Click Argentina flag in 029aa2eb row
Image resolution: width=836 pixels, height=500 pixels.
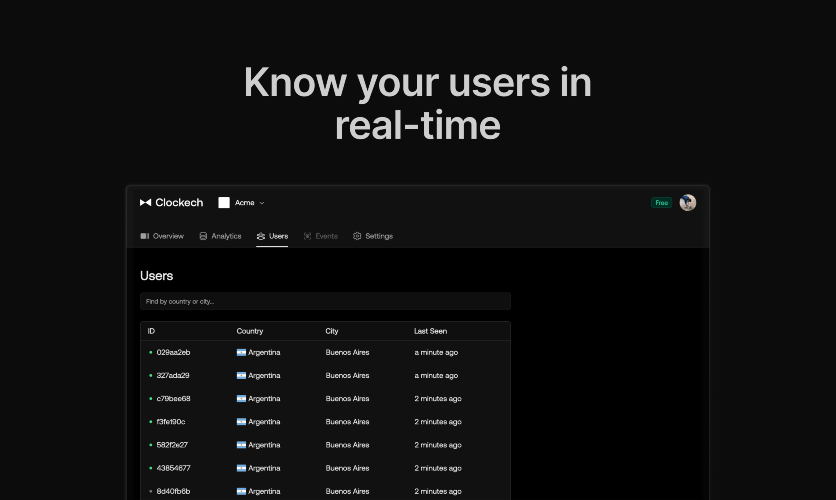[241, 352]
